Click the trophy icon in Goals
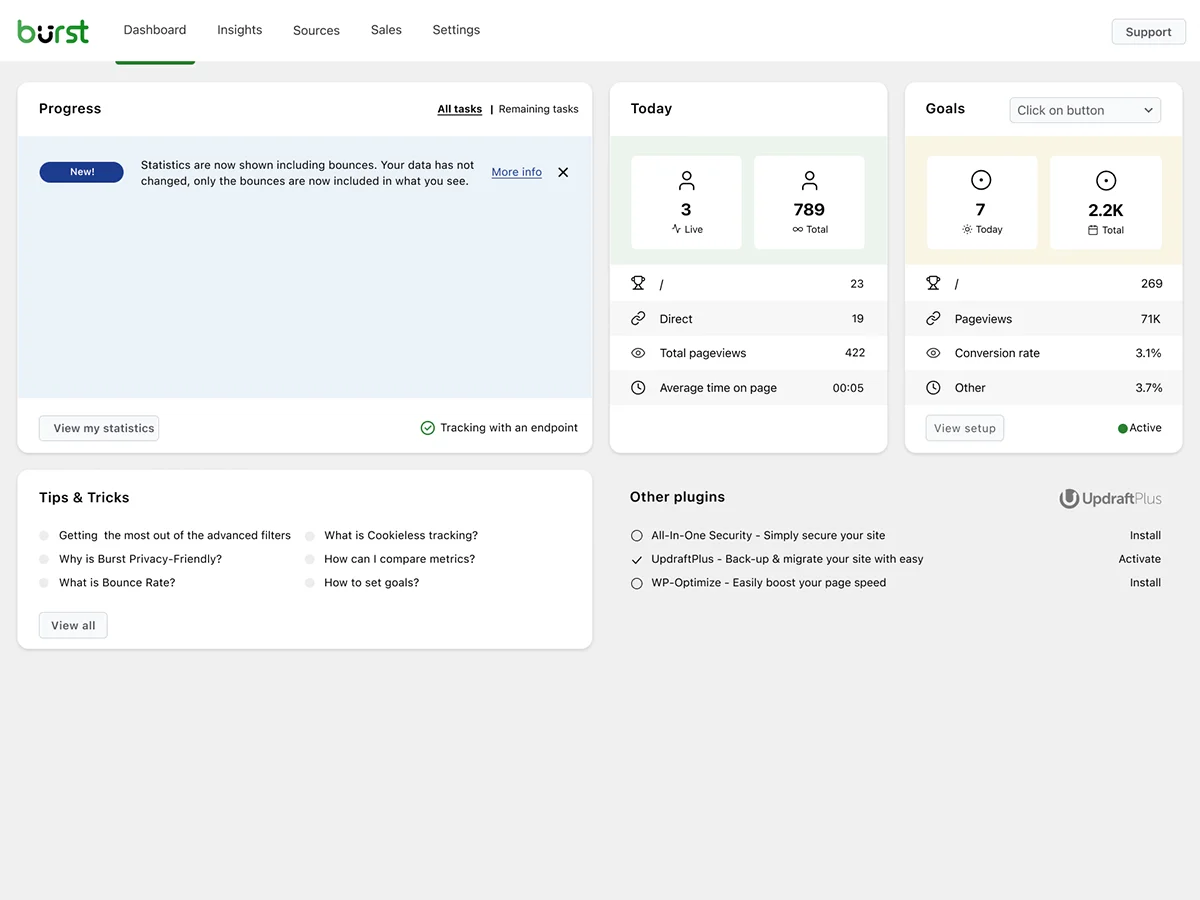Viewport: 1200px width, 900px height. coord(933,284)
